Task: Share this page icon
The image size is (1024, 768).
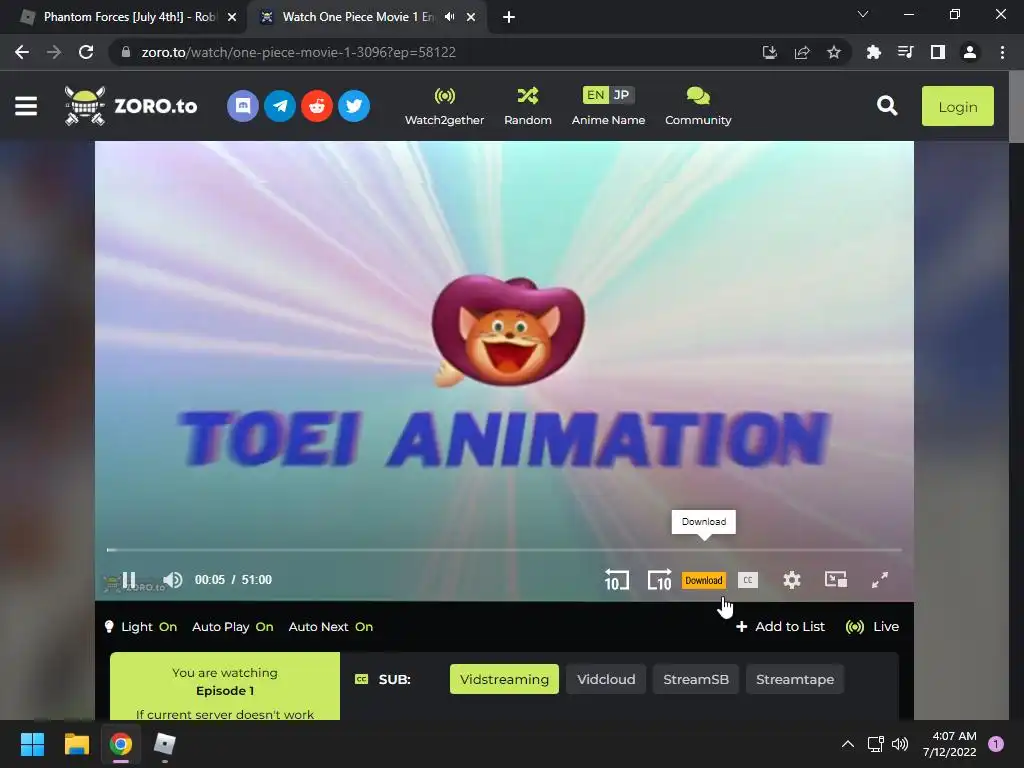Action: tap(802, 52)
